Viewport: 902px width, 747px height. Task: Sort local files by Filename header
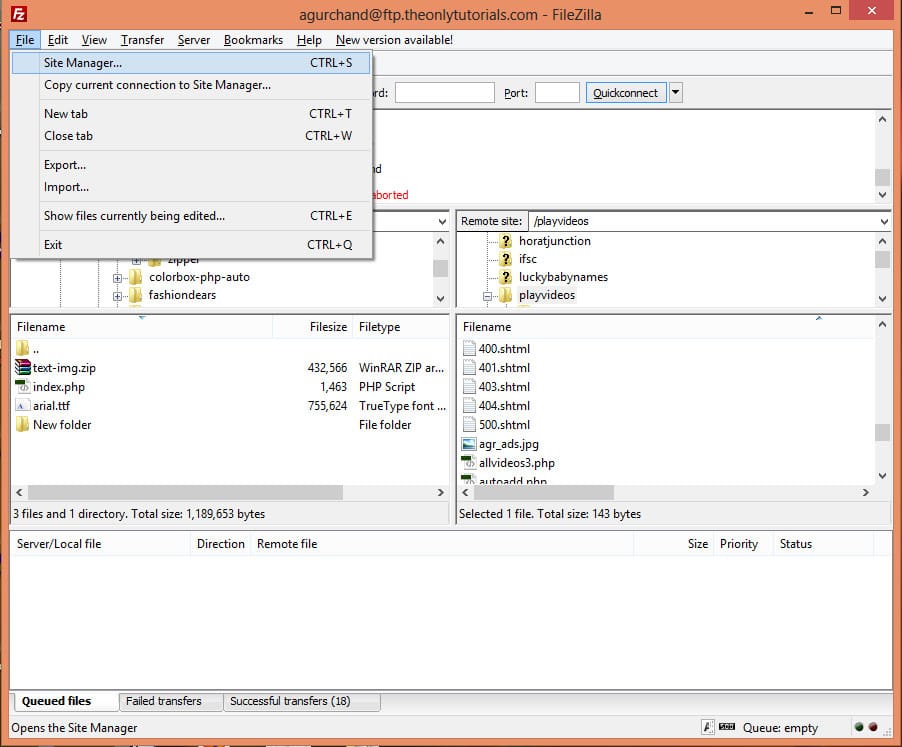pyautogui.click(x=142, y=327)
